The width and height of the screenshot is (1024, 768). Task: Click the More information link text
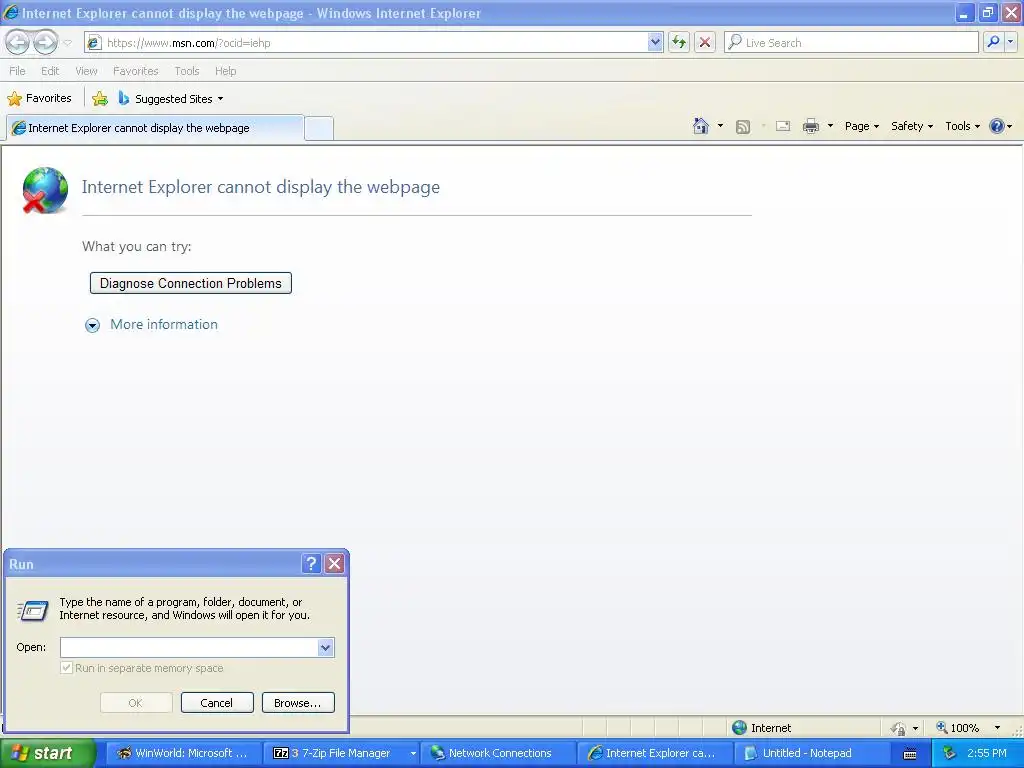[x=164, y=325]
